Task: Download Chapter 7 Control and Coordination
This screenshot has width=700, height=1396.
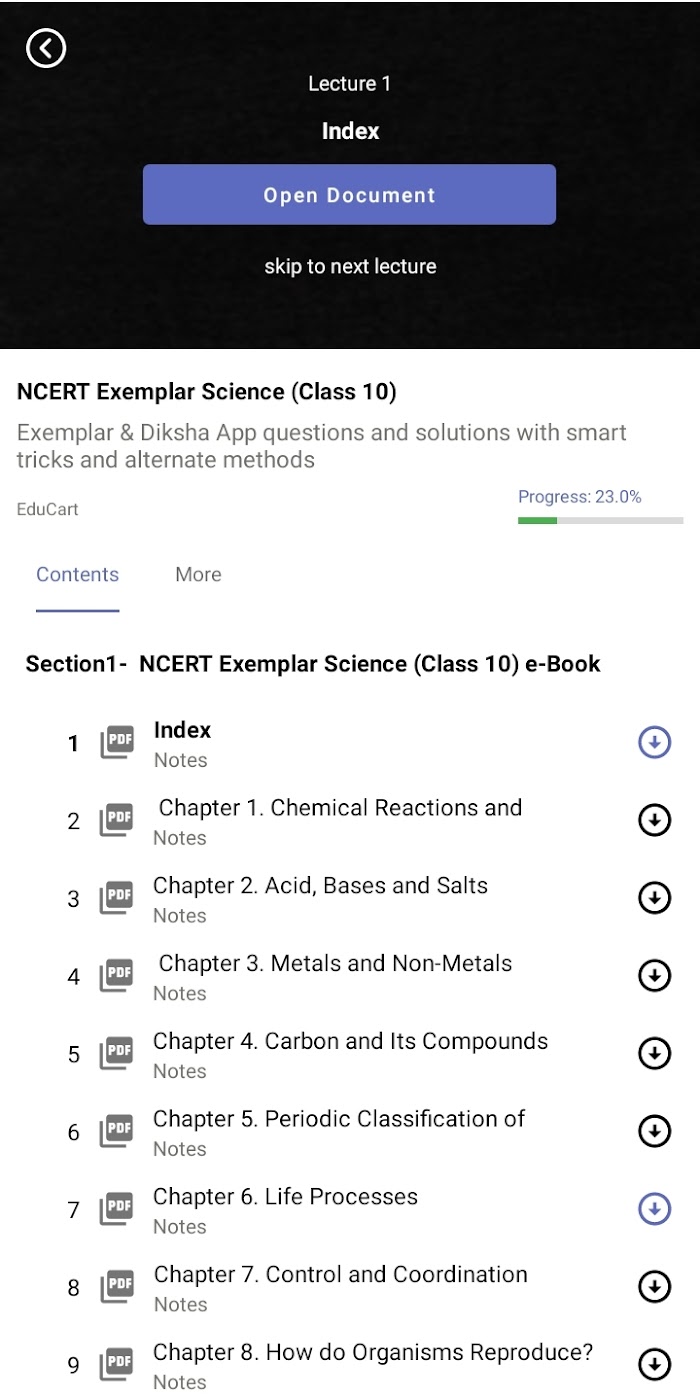Action: click(654, 1287)
